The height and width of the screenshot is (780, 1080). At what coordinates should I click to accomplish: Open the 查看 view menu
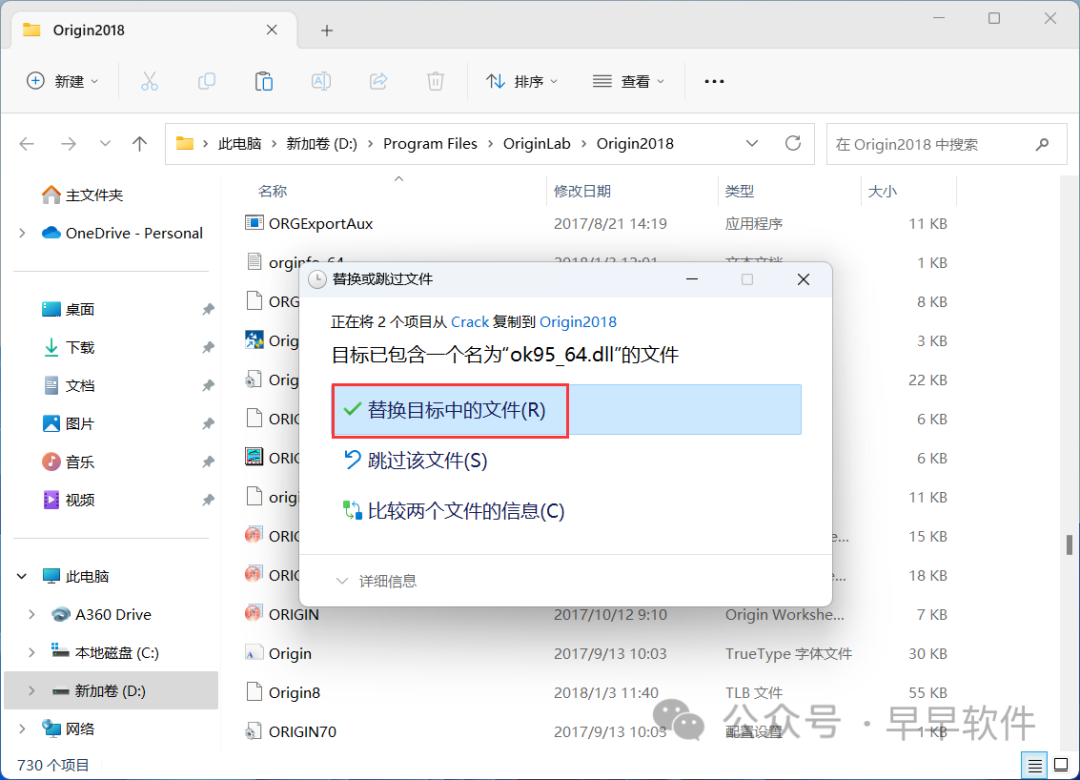(x=628, y=81)
